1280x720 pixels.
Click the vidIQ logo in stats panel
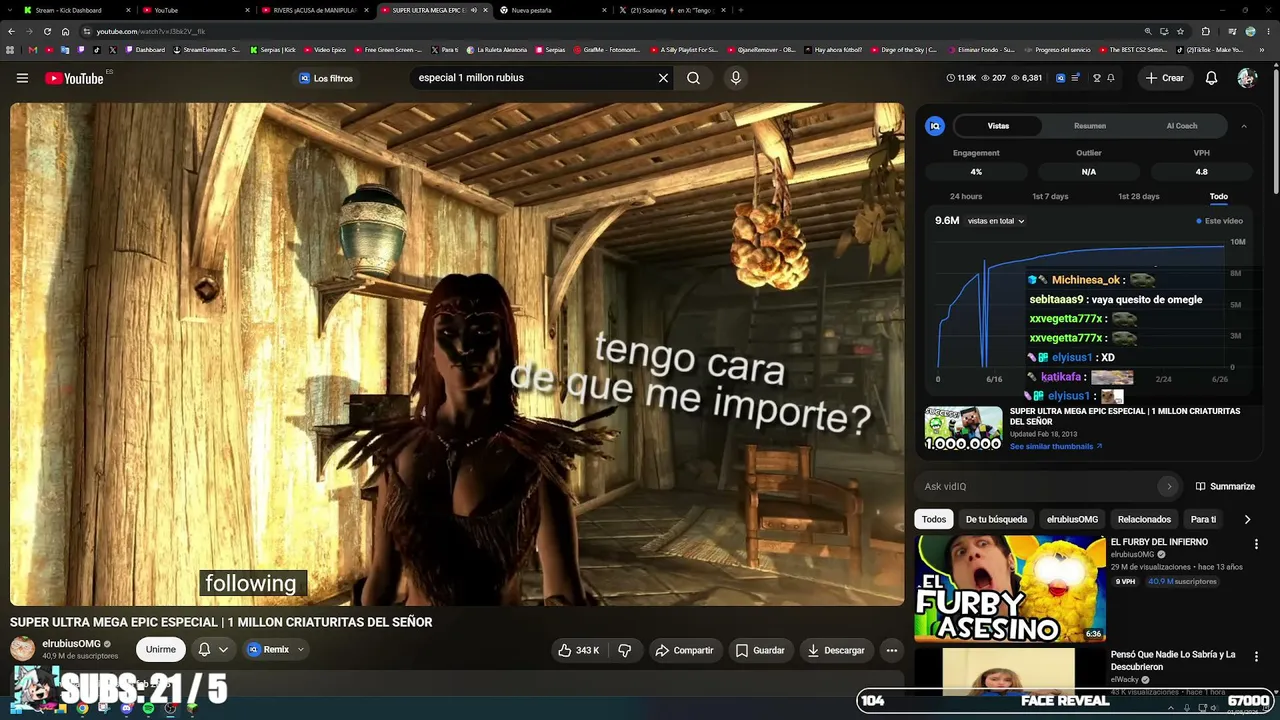(x=935, y=126)
